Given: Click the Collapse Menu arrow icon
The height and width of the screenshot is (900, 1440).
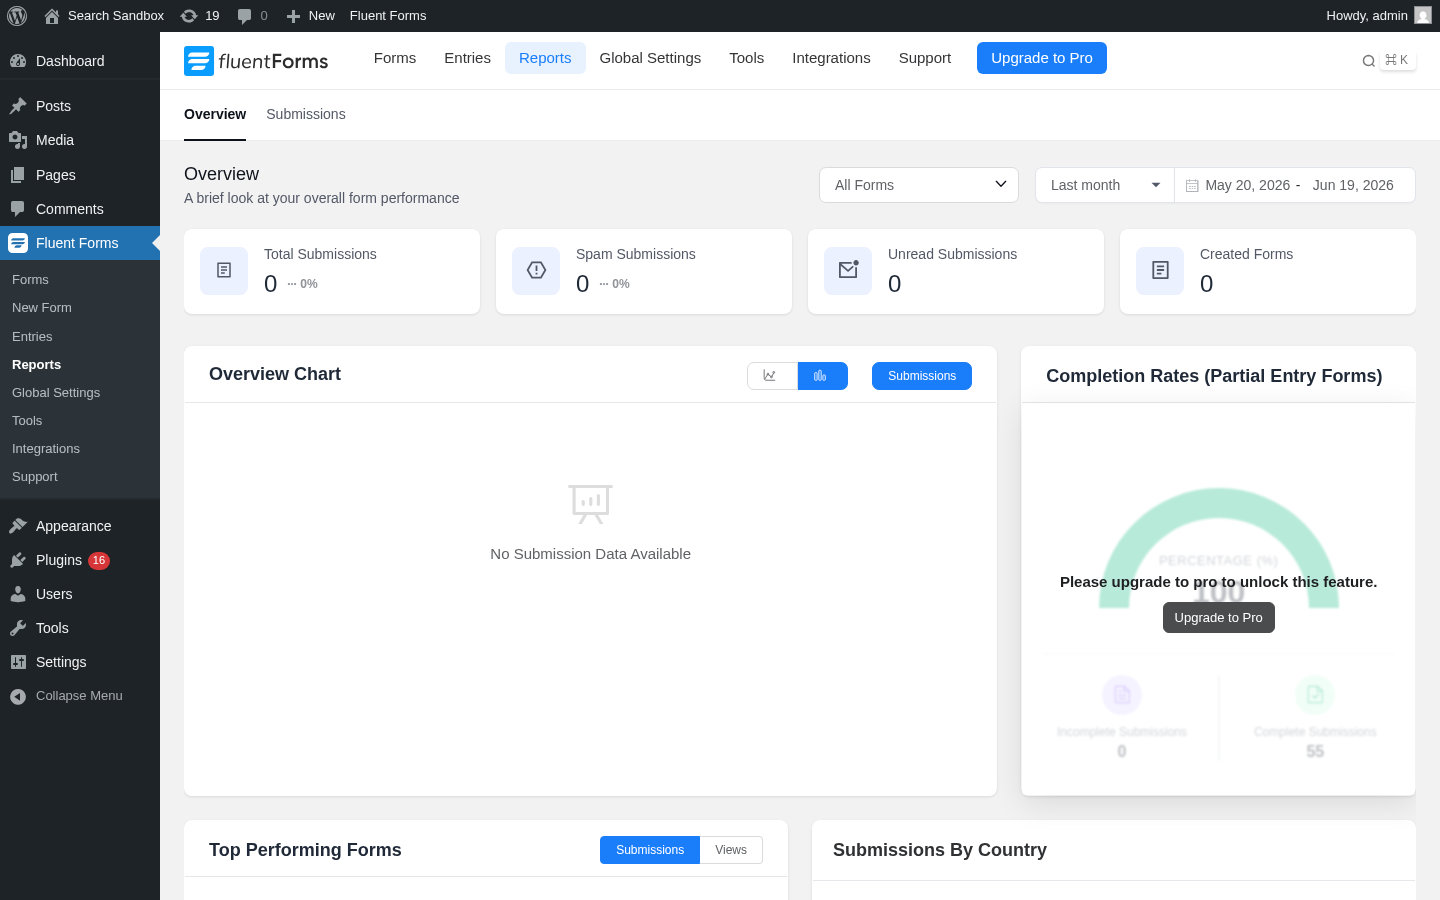Looking at the screenshot, I should 18,696.
